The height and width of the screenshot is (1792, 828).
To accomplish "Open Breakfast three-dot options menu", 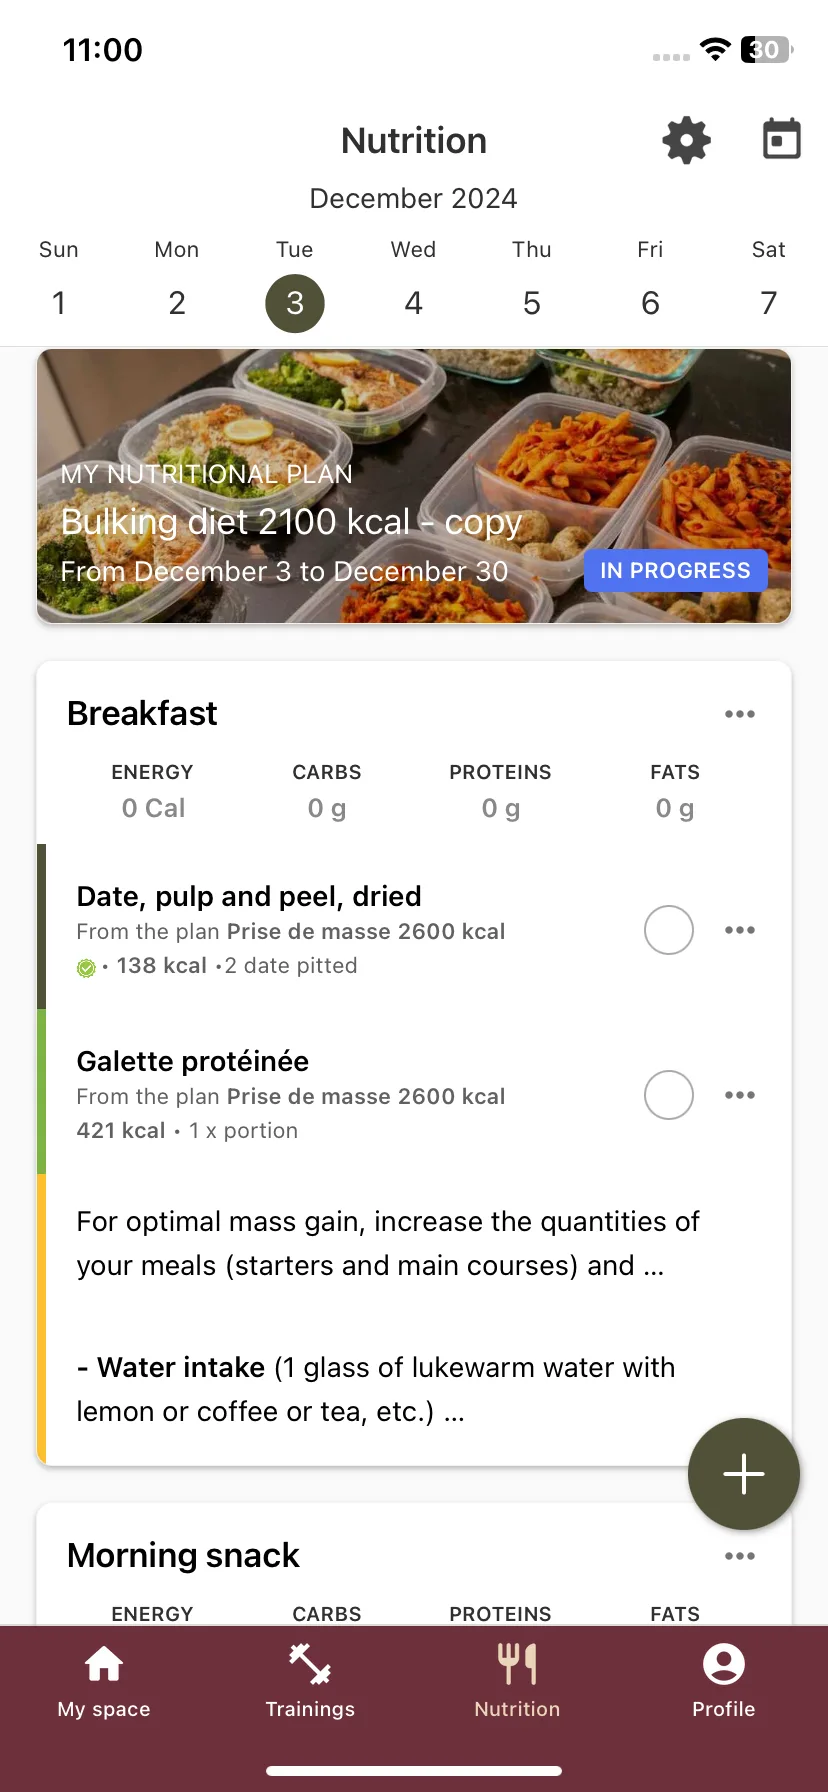I will click(x=740, y=714).
